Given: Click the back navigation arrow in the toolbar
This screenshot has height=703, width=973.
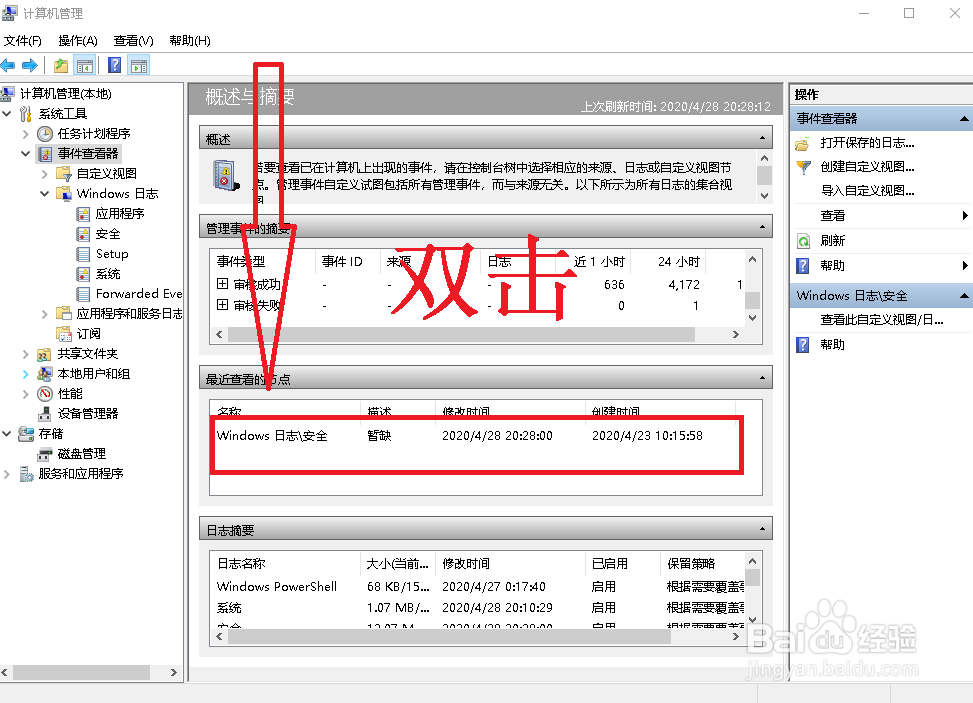Looking at the screenshot, I should [x=8, y=64].
